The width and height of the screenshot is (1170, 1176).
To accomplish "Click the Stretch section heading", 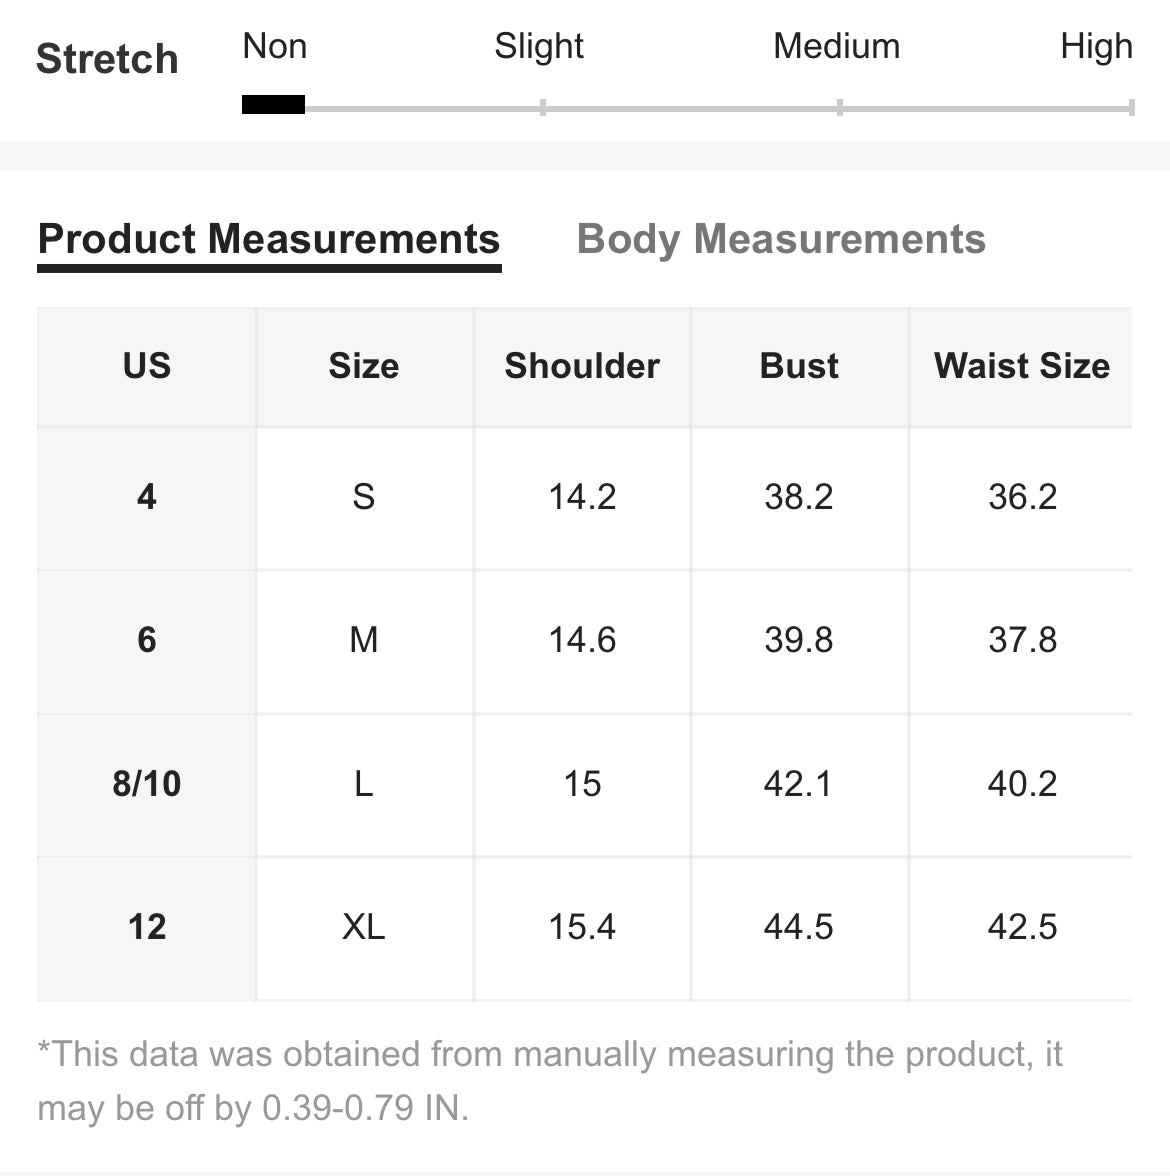I will 107,59.
